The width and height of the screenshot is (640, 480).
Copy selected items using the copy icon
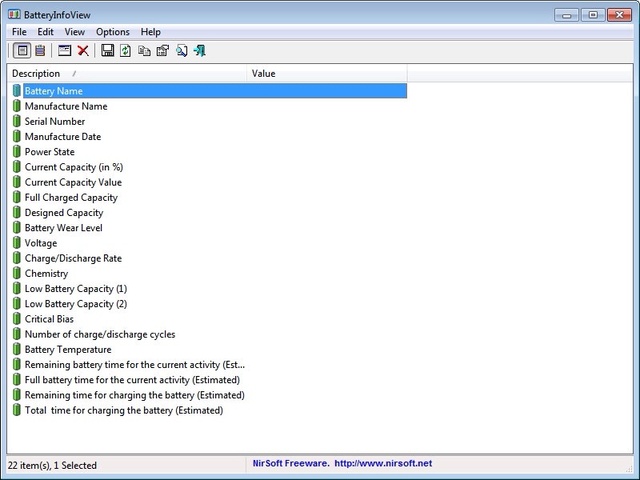click(x=144, y=51)
